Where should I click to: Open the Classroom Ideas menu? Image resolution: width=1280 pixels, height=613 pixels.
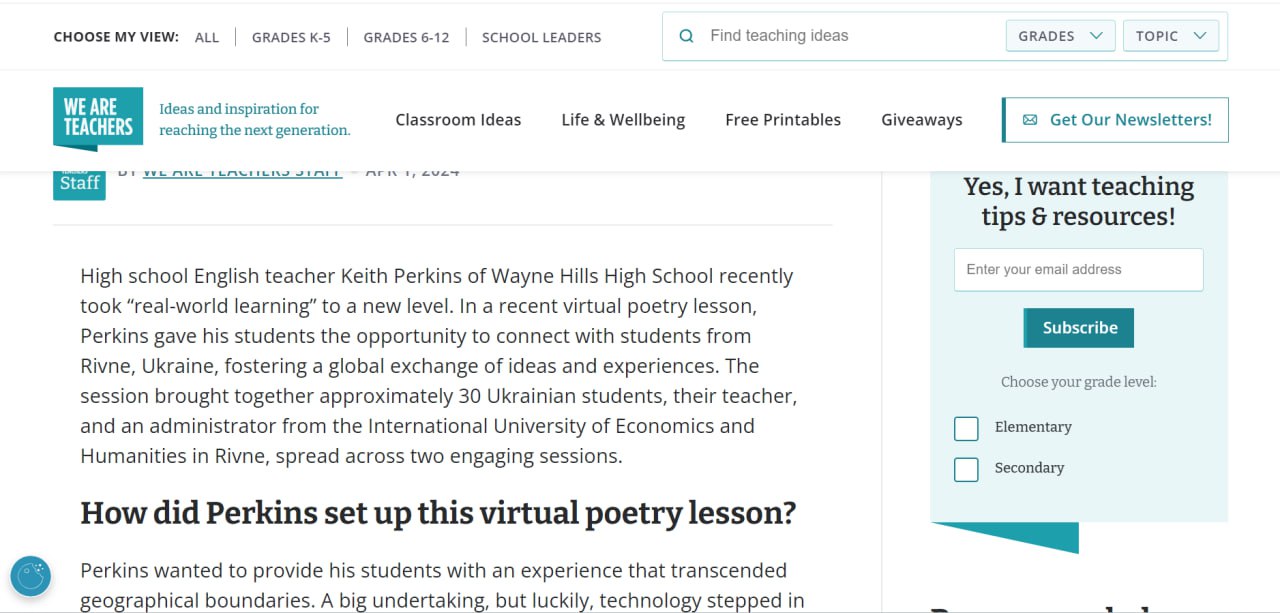pos(458,120)
